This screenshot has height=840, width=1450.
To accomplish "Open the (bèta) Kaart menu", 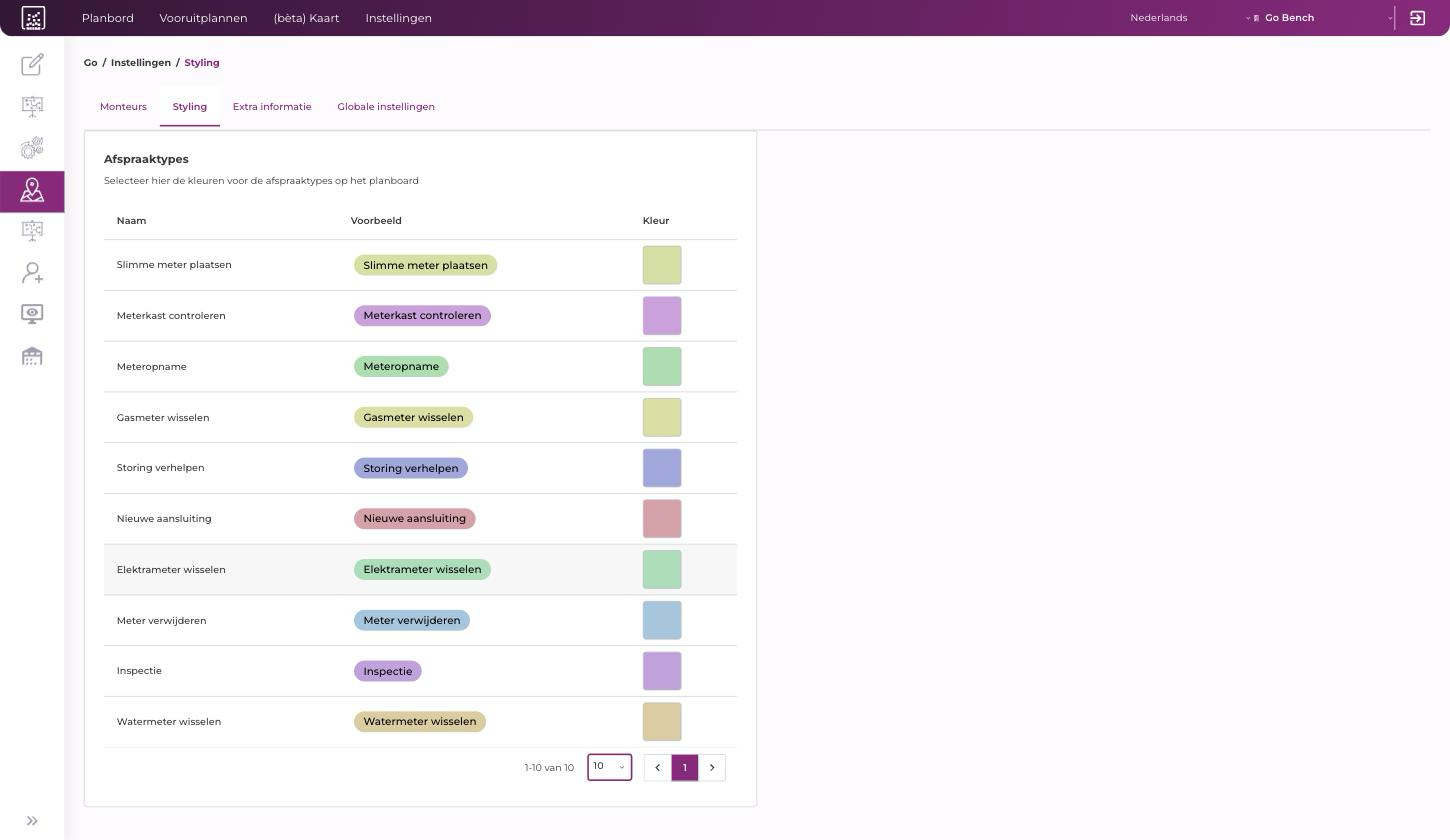I will point(306,18).
